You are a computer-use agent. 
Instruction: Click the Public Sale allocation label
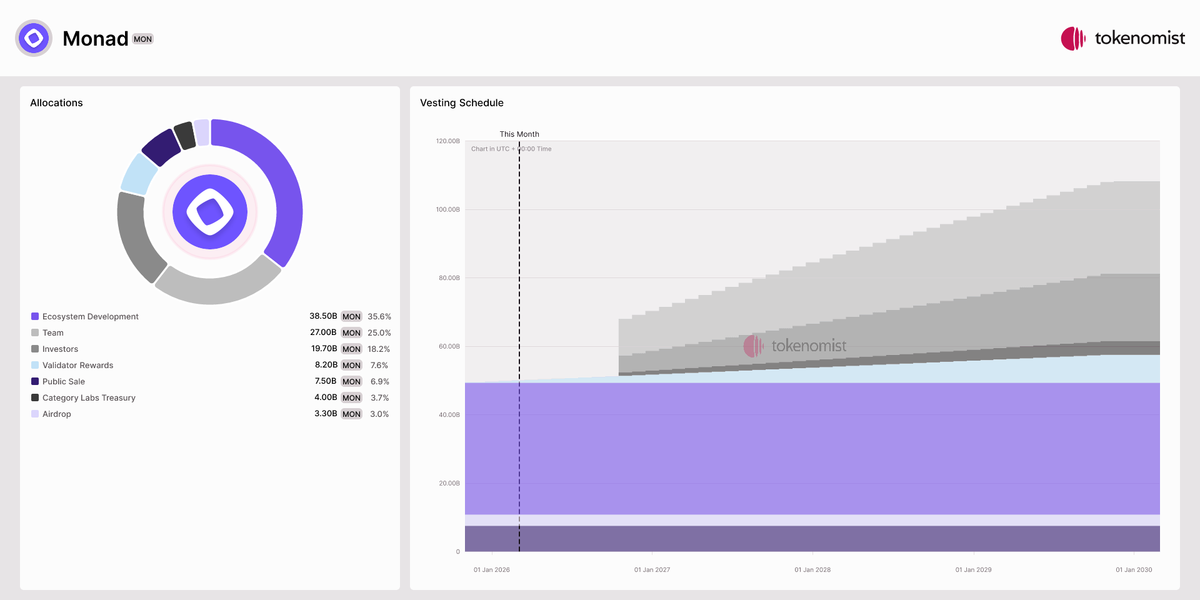[63, 381]
